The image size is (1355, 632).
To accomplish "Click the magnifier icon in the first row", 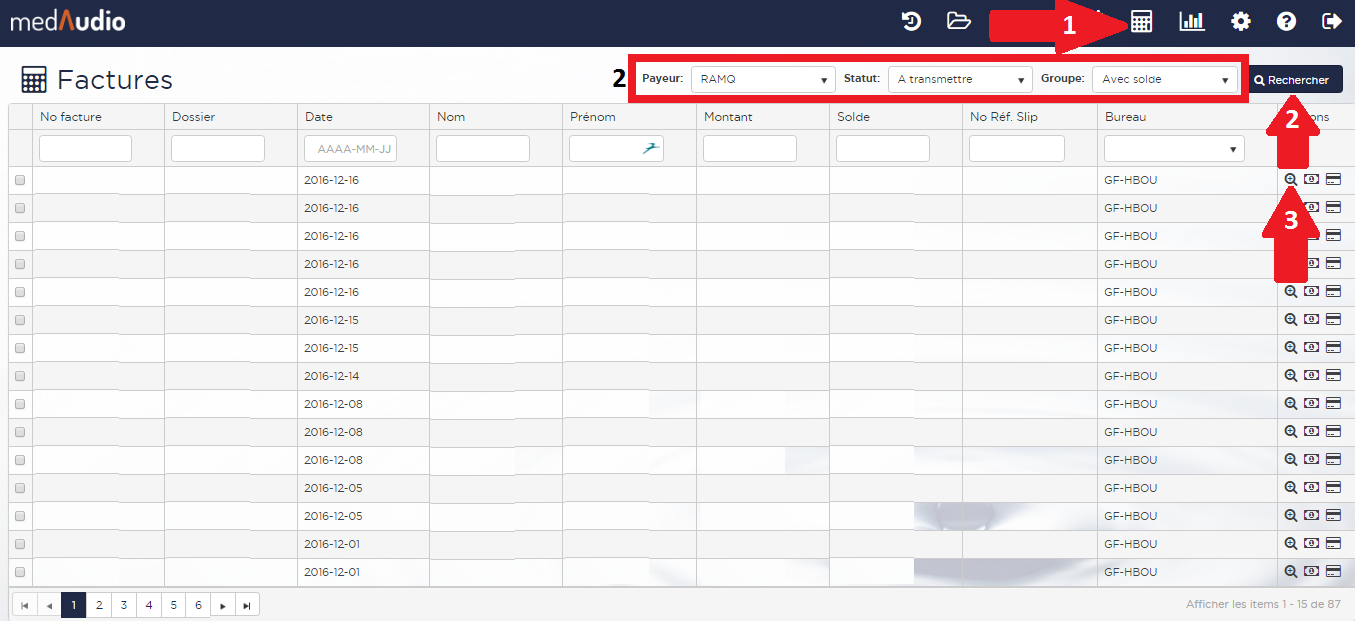I will tap(1290, 179).
